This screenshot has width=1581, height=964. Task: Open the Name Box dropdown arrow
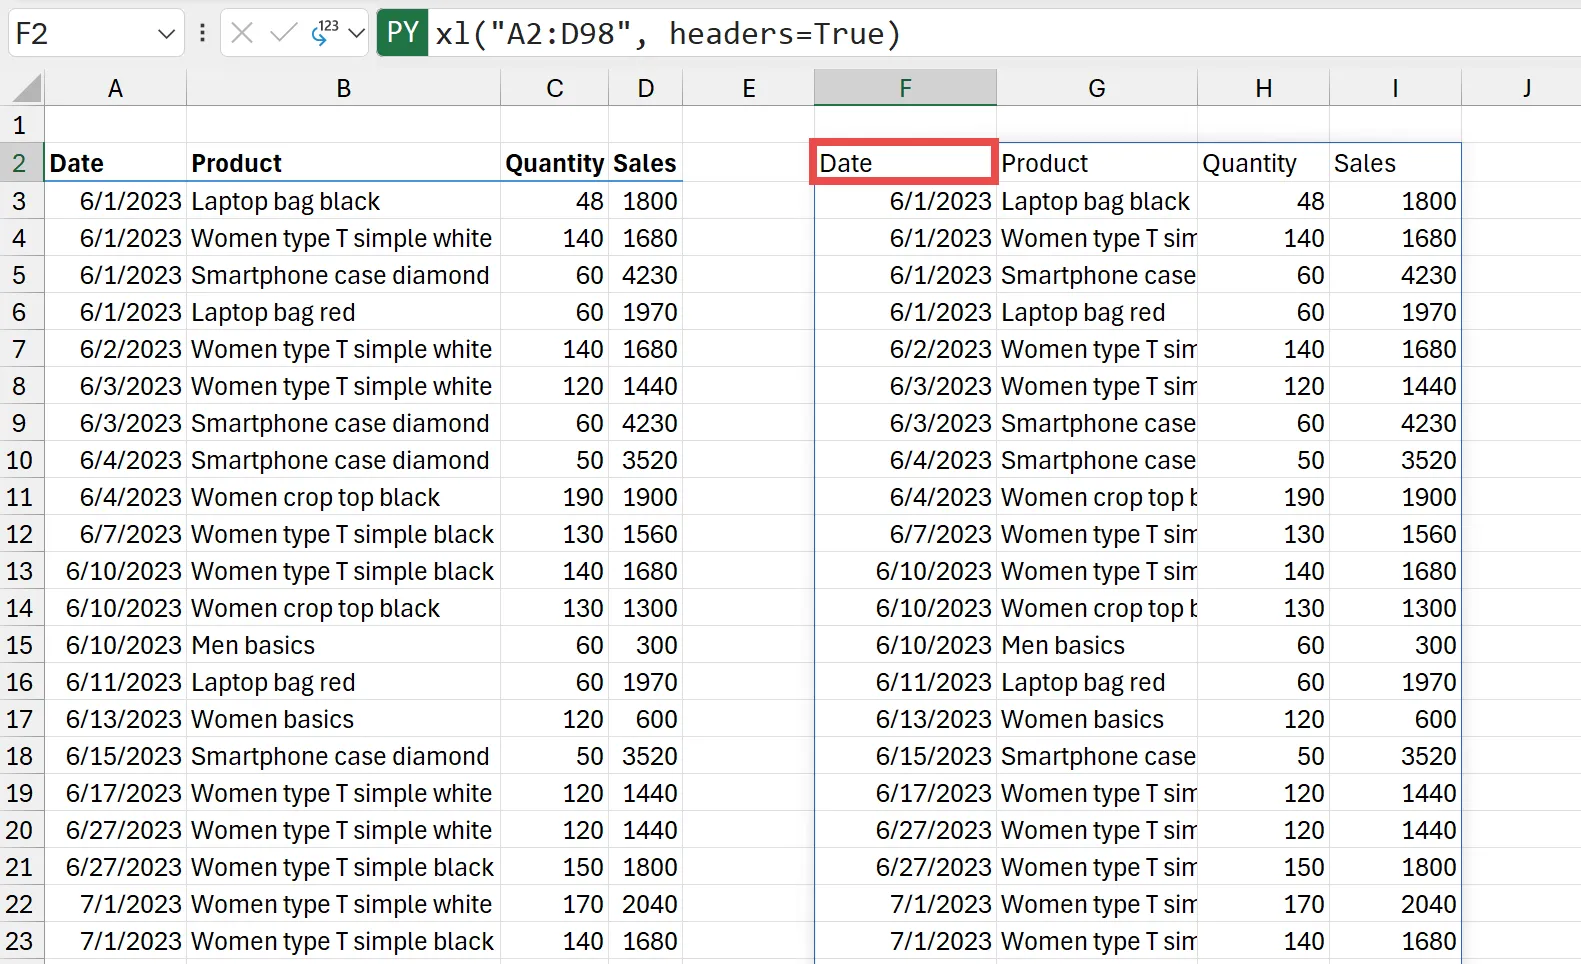click(x=166, y=34)
